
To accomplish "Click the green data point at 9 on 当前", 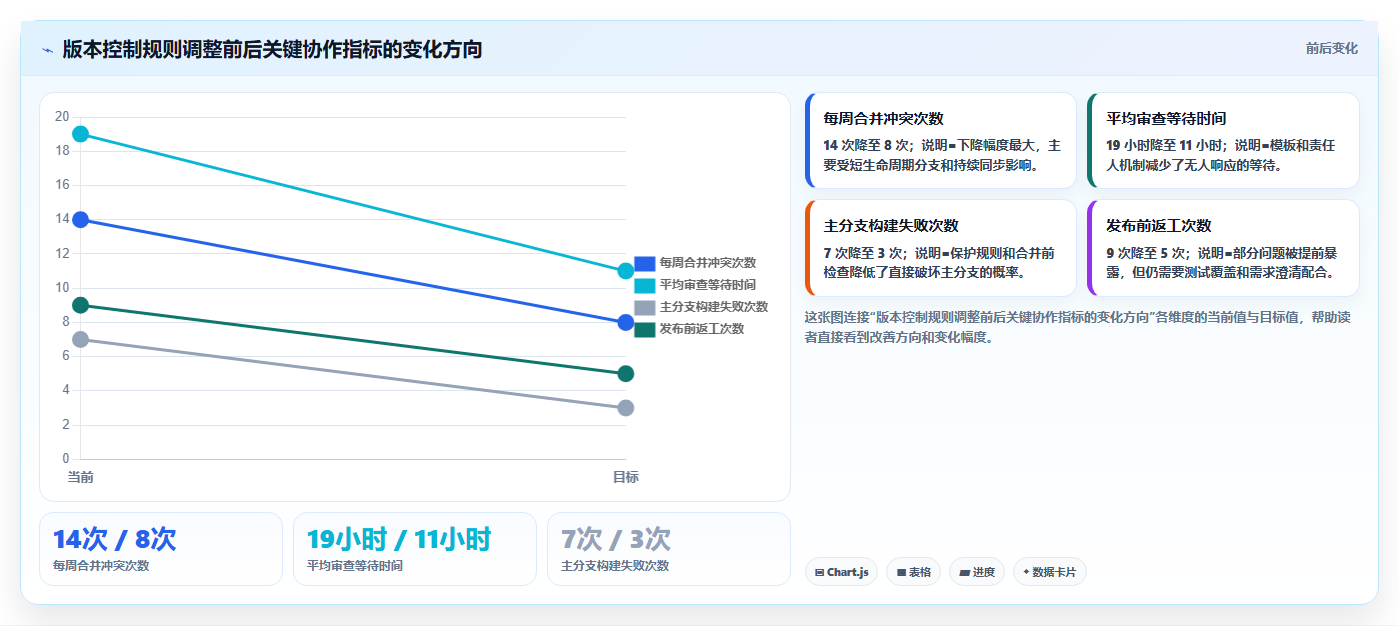I will [81, 305].
